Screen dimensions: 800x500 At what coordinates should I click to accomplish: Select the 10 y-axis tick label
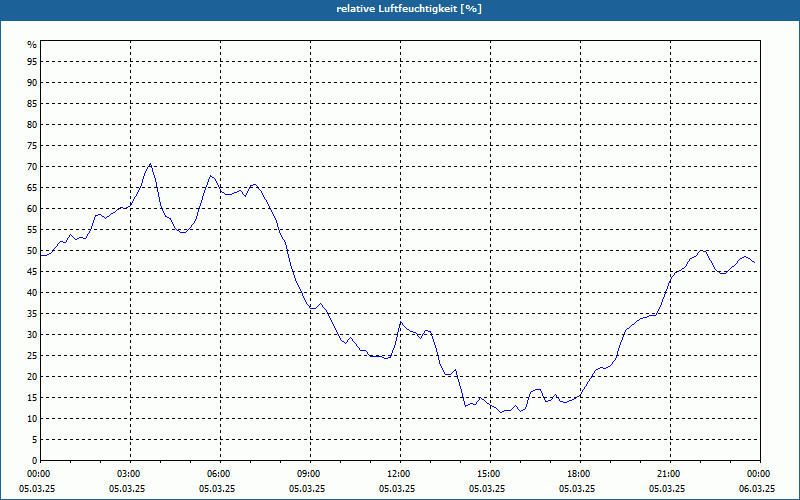32,419
